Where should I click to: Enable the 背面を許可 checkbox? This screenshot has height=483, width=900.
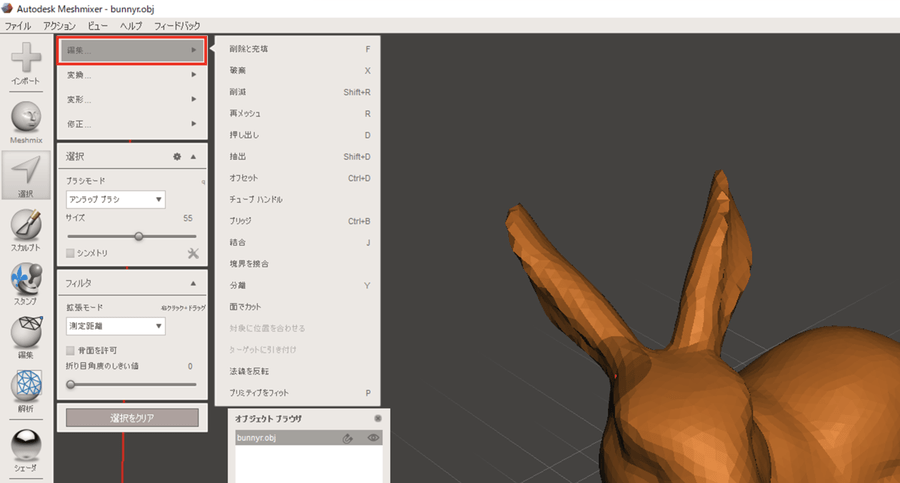(71, 350)
